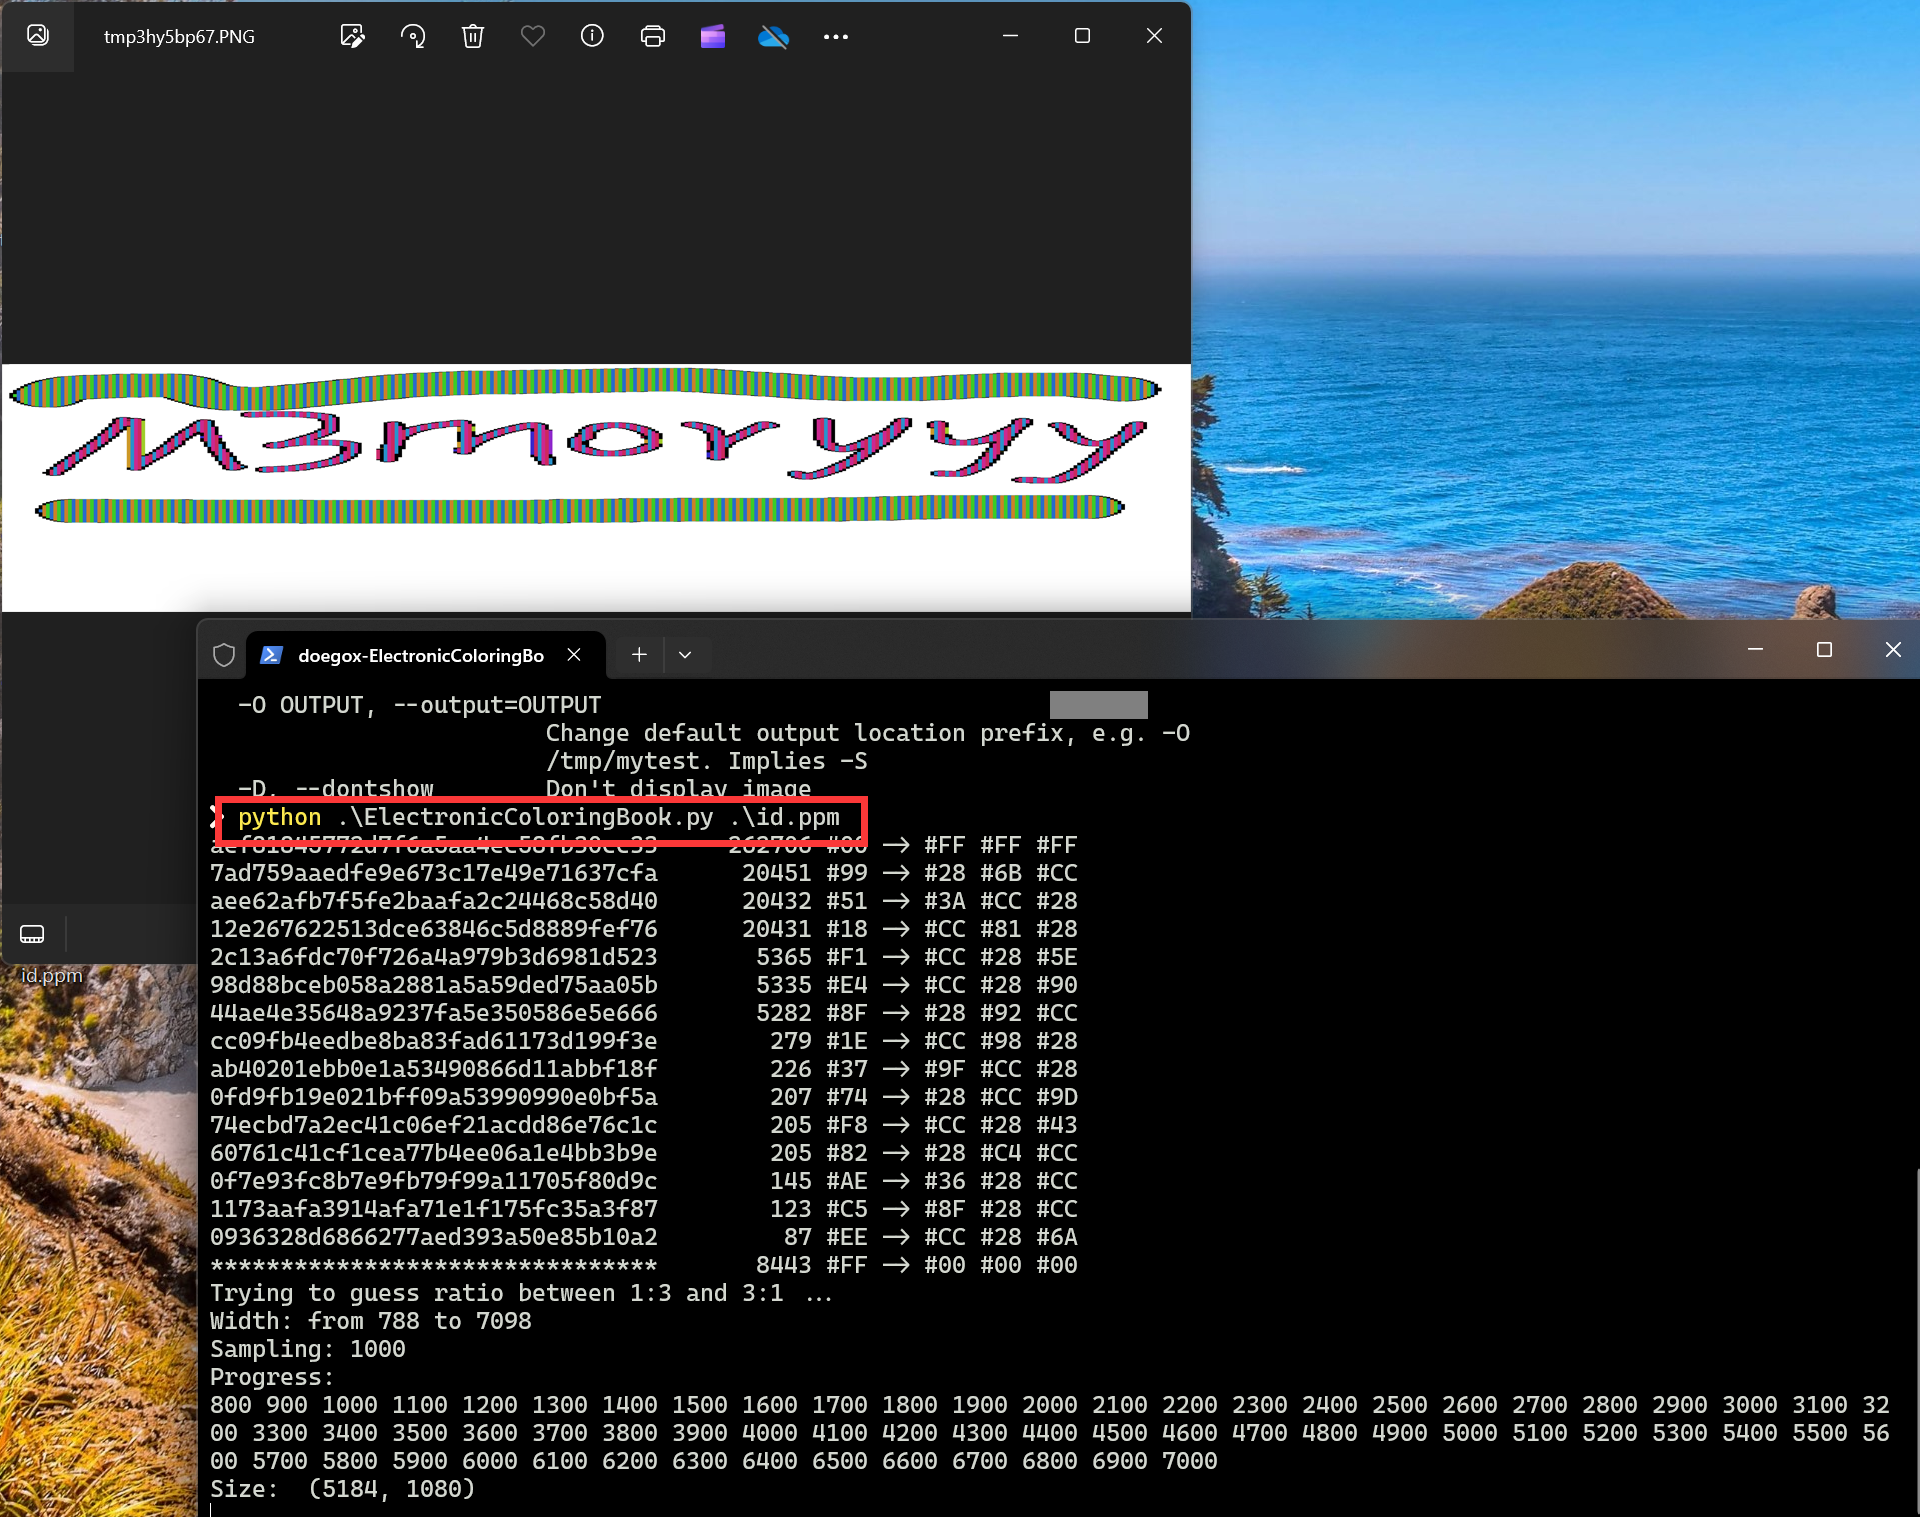Viewport: 1920px width, 1517px height.
Task: Click hash 98d88bceb058a2881a5a59ded75aa05b
Action: click(434, 985)
